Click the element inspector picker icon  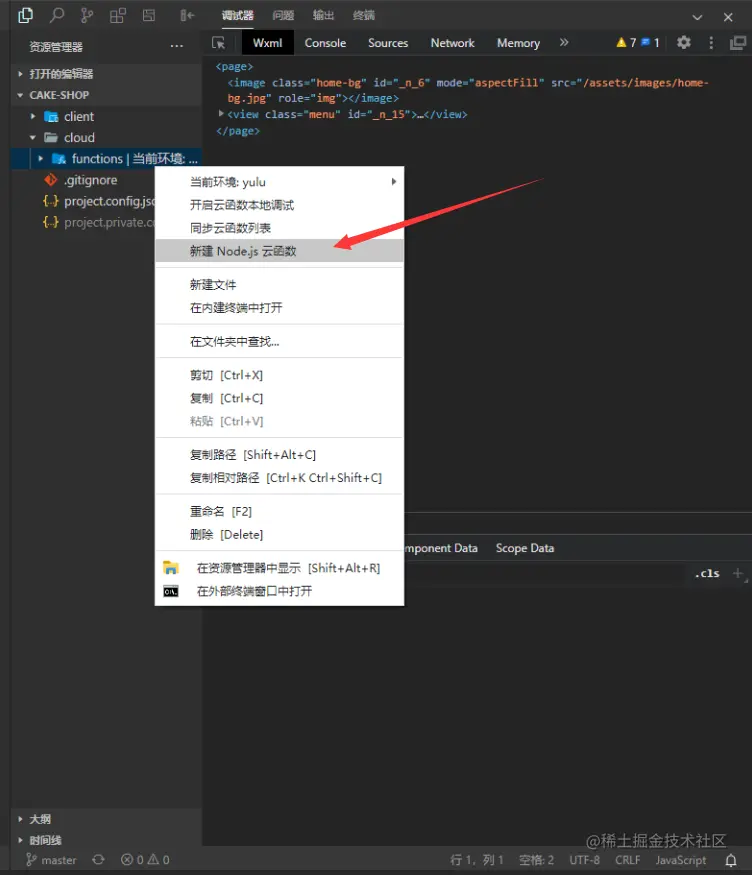point(219,43)
